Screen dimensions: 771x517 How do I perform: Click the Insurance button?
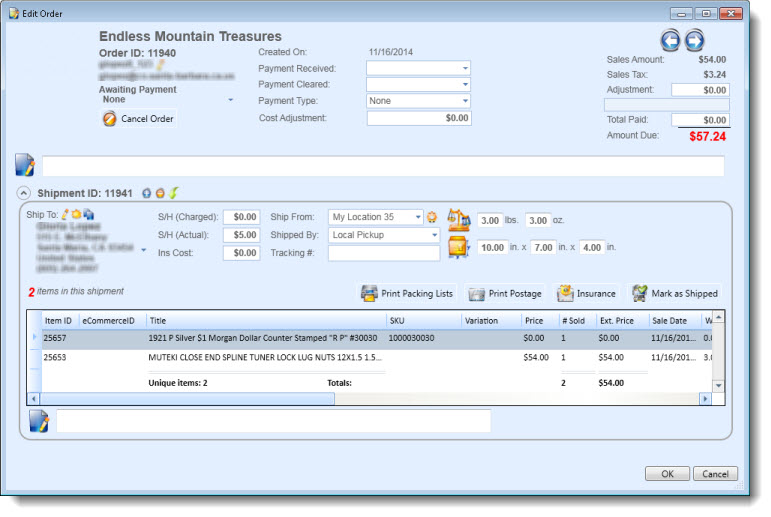(586, 294)
